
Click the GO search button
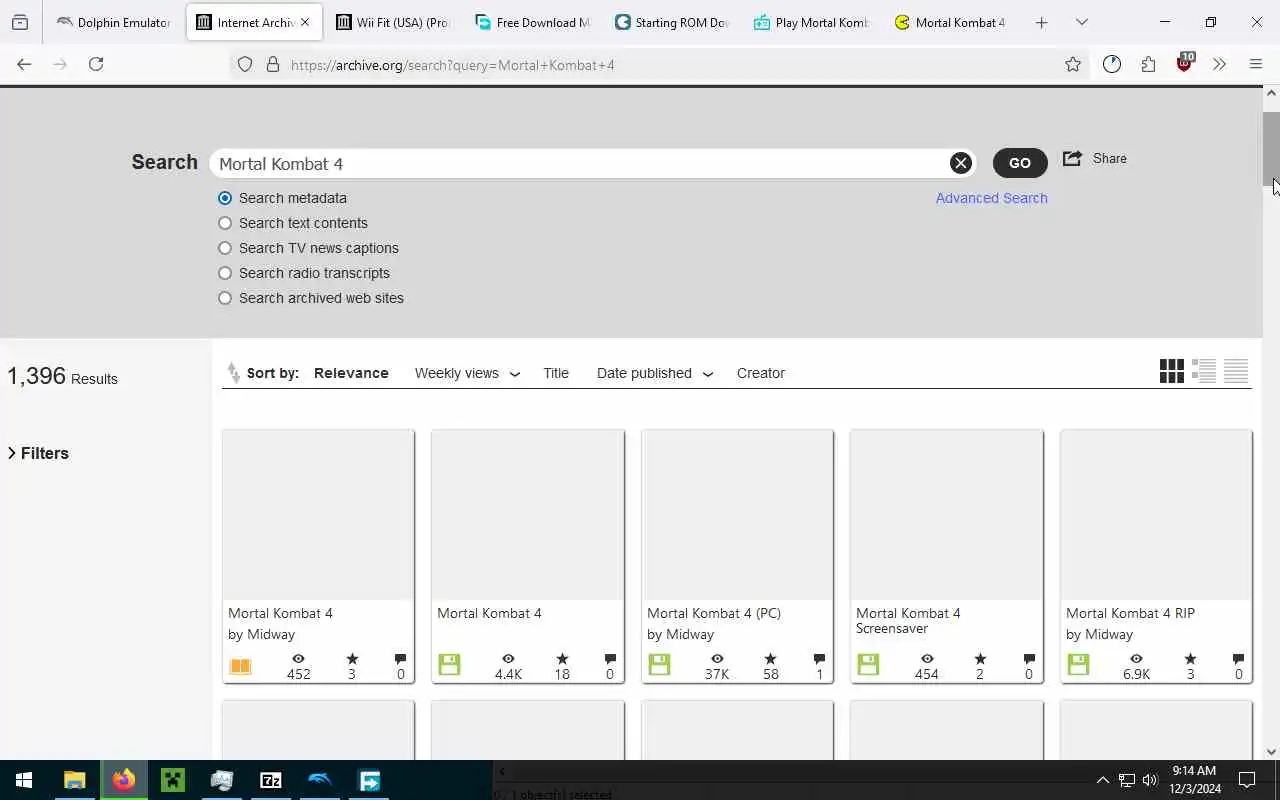(x=1020, y=163)
